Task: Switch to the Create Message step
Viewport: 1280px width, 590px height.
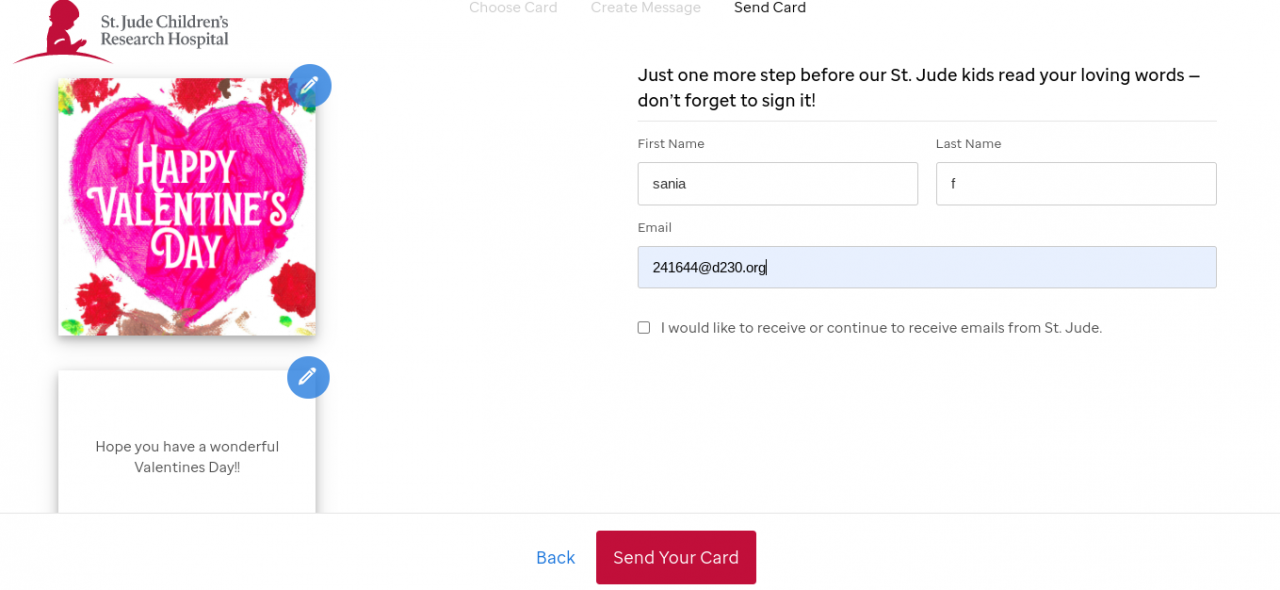Action: click(645, 8)
